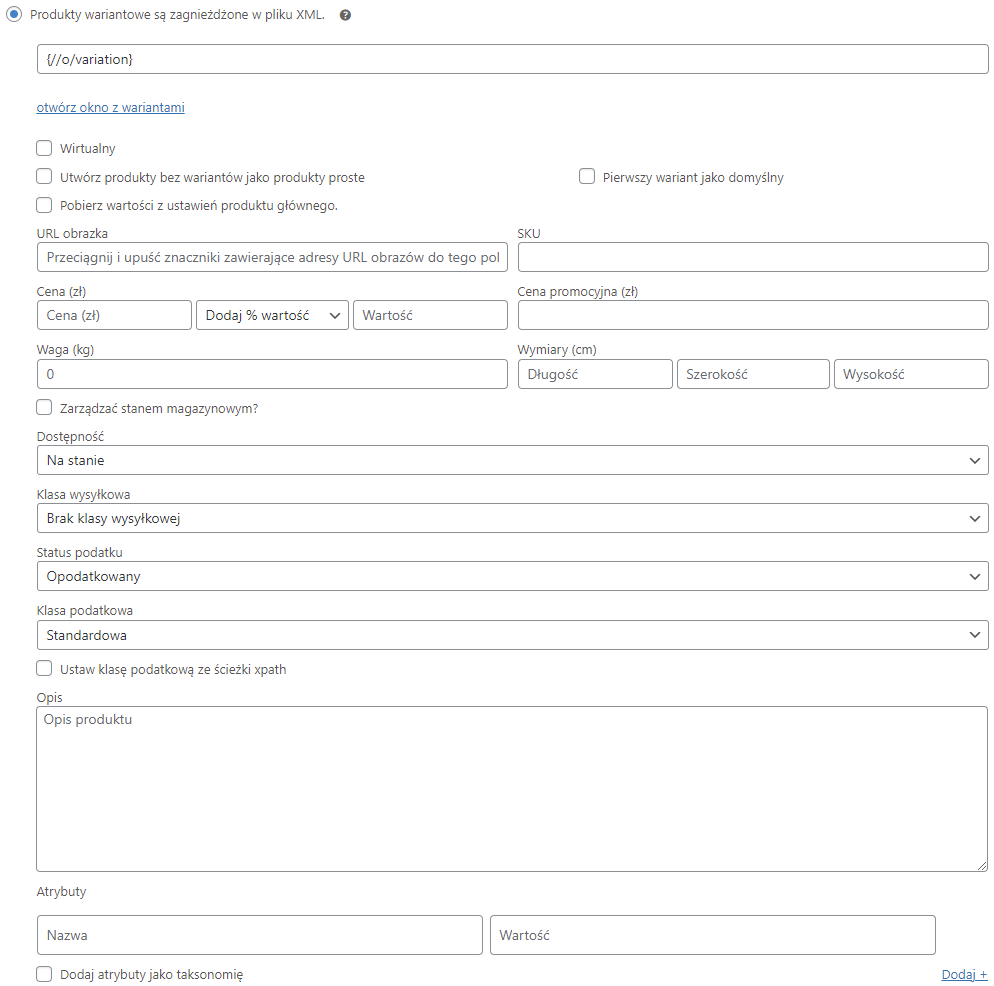Check Ustaw klasę podatkową ze ścieżki xpath
The height and width of the screenshot is (986, 994).
44,668
